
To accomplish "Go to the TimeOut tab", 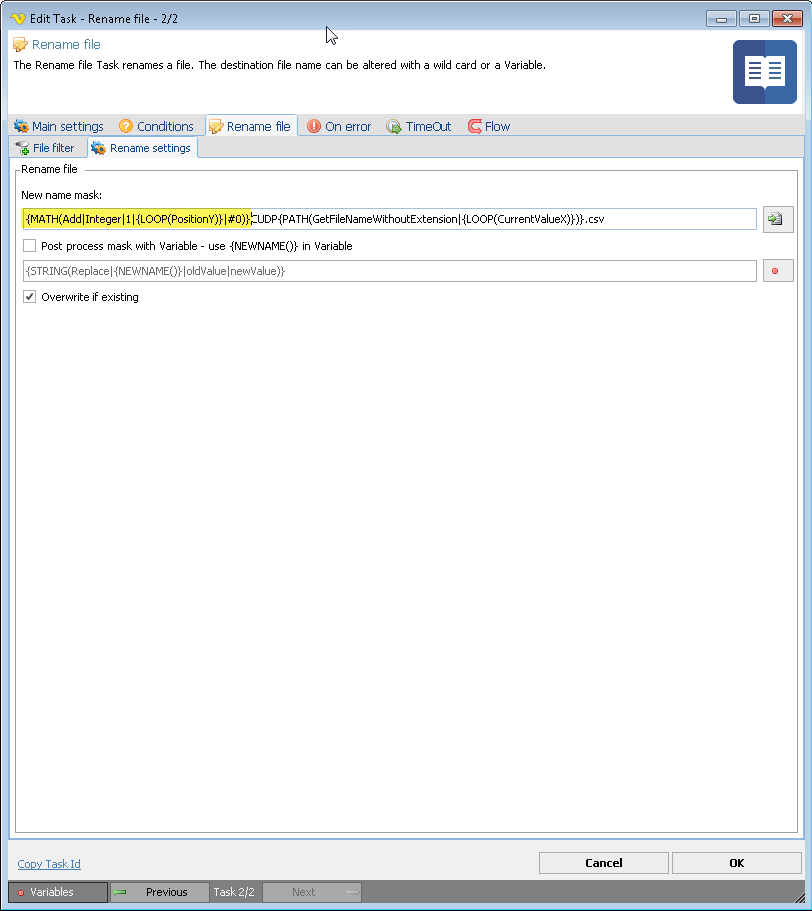I will tap(419, 127).
